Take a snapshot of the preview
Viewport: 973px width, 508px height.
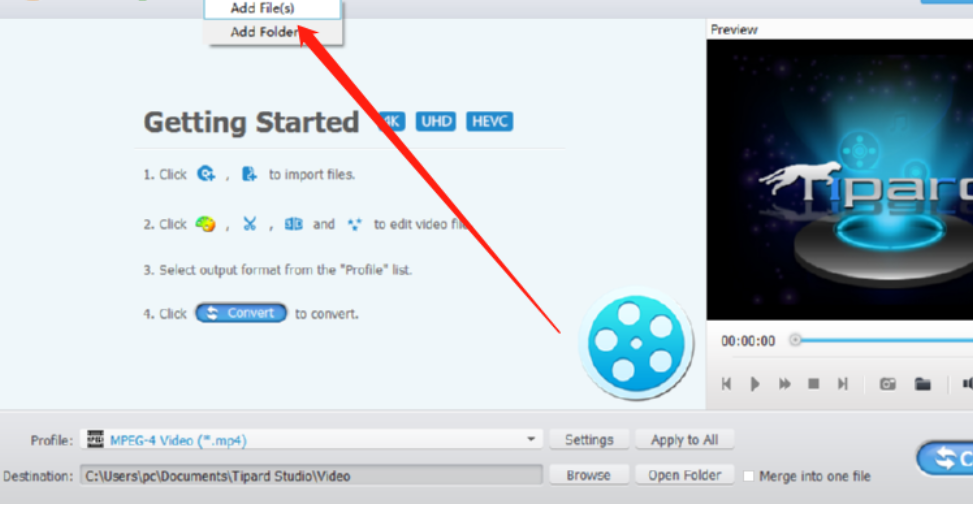(x=887, y=384)
